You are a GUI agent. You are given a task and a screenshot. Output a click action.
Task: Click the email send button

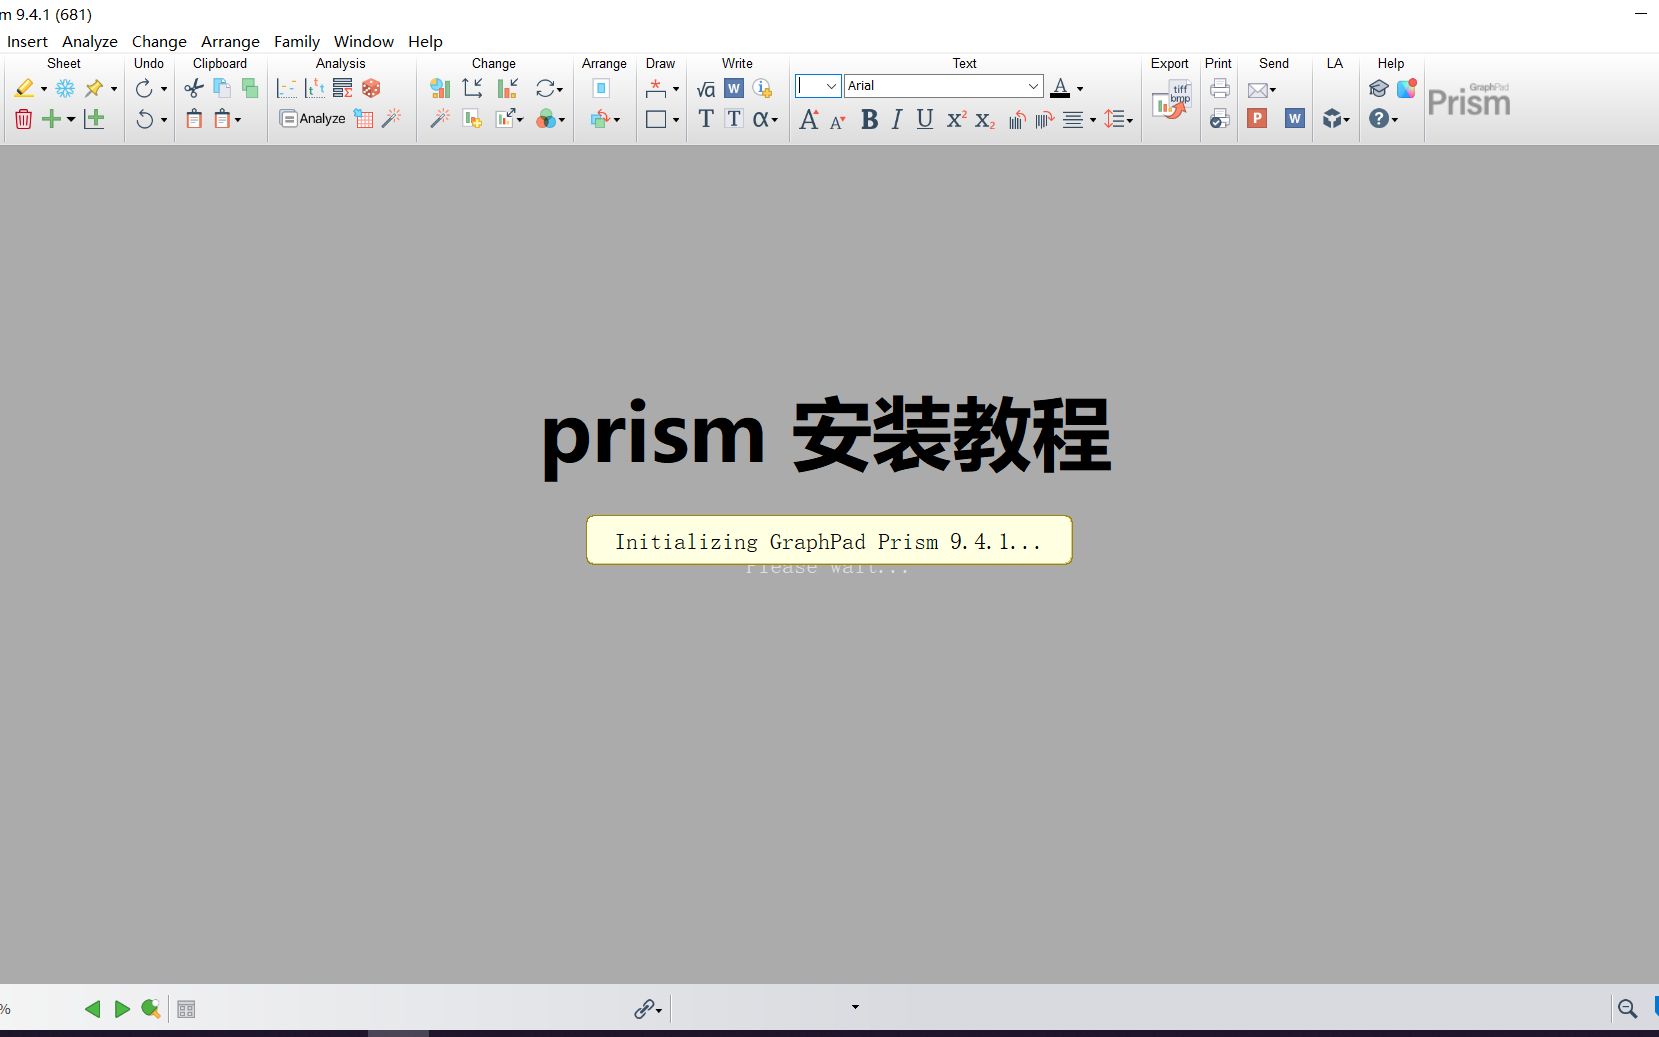click(x=1258, y=89)
